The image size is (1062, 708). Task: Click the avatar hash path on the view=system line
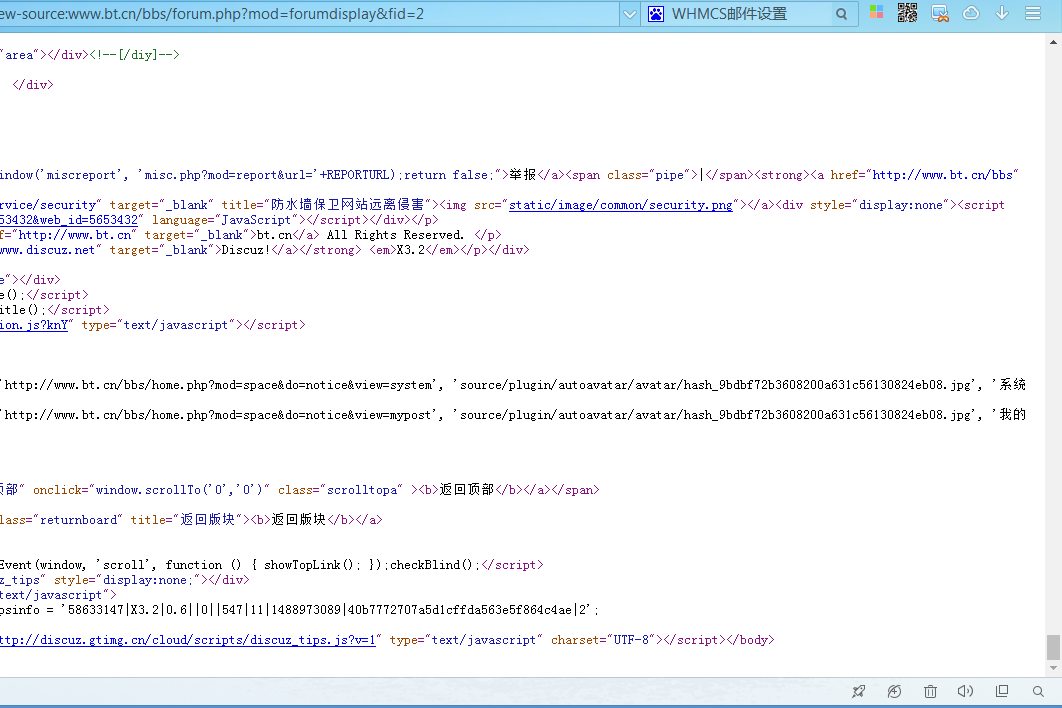coord(716,385)
